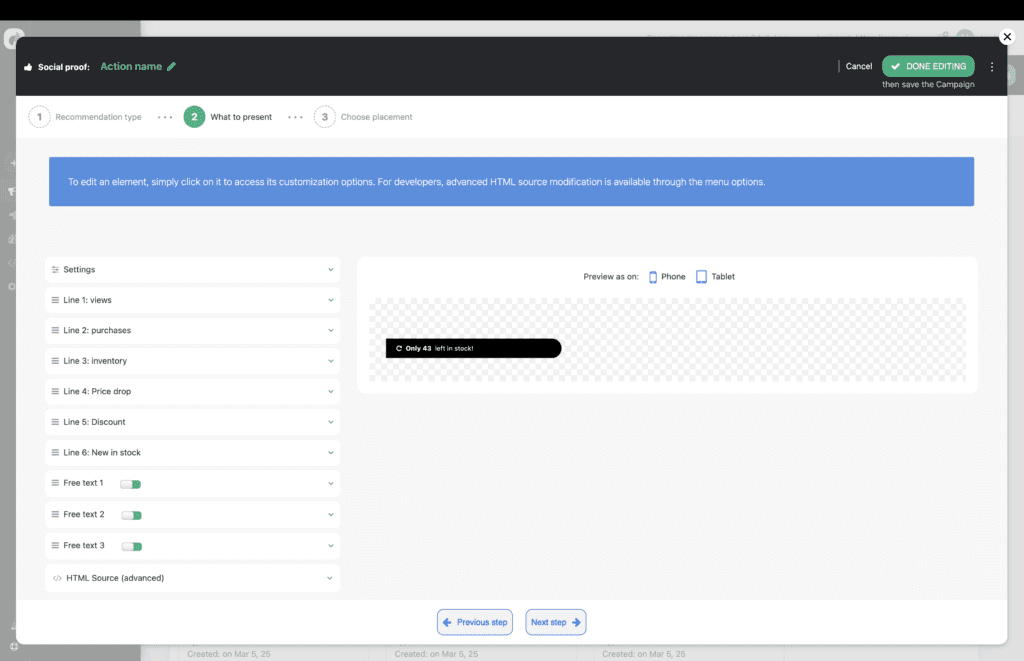The height and width of the screenshot is (661, 1024).
Task: Select the Phone preview icon
Action: [653, 277]
